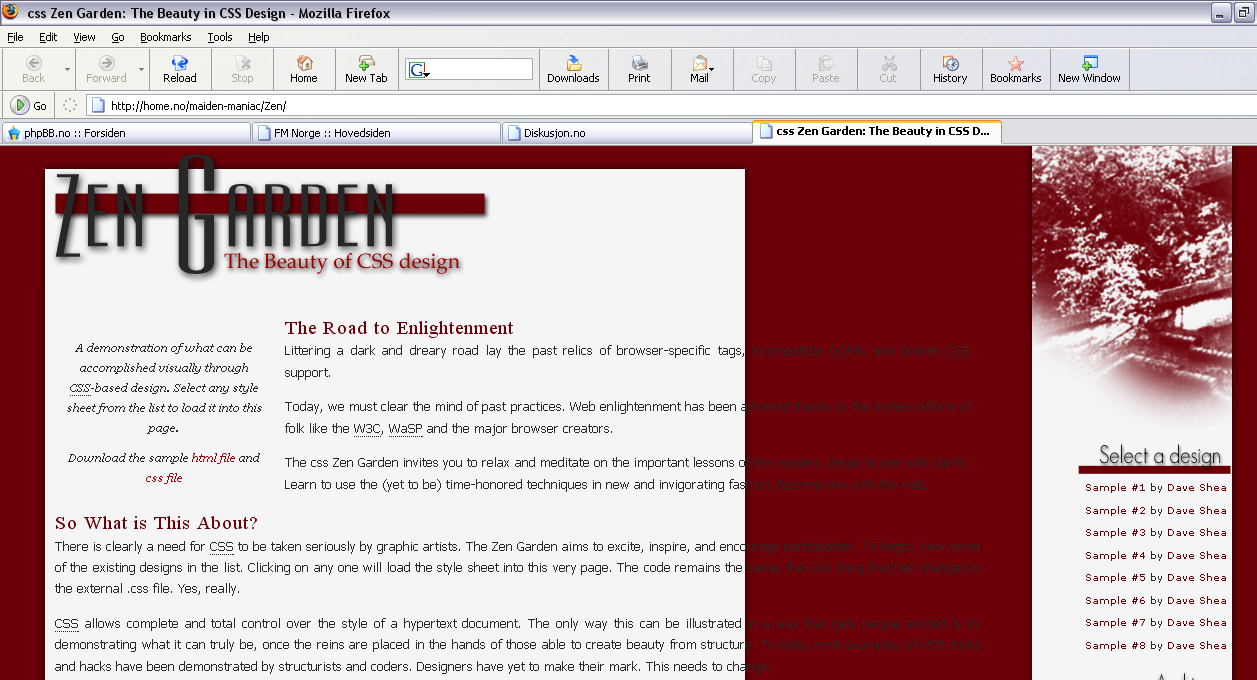Load Sample #6 design
The height and width of the screenshot is (680, 1257).
[x=1115, y=600]
